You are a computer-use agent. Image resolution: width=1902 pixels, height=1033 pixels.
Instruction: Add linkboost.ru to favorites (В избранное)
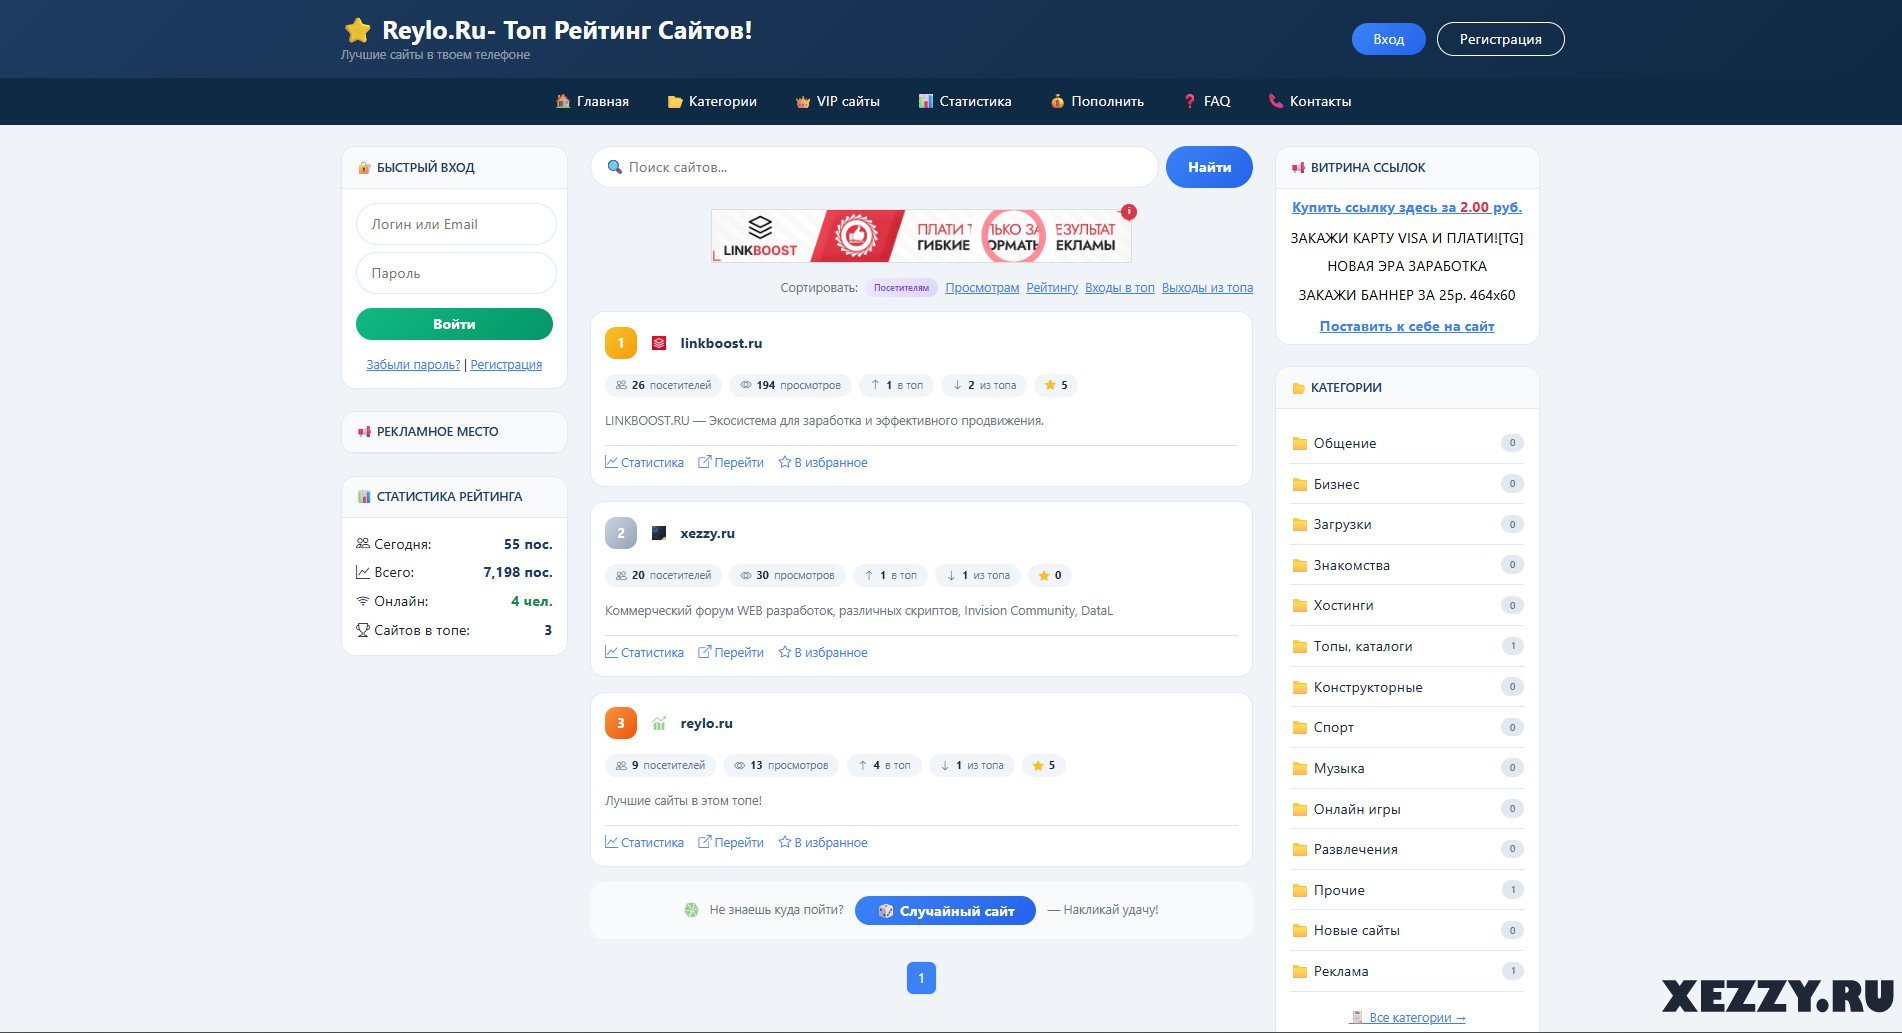pos(823,463)
